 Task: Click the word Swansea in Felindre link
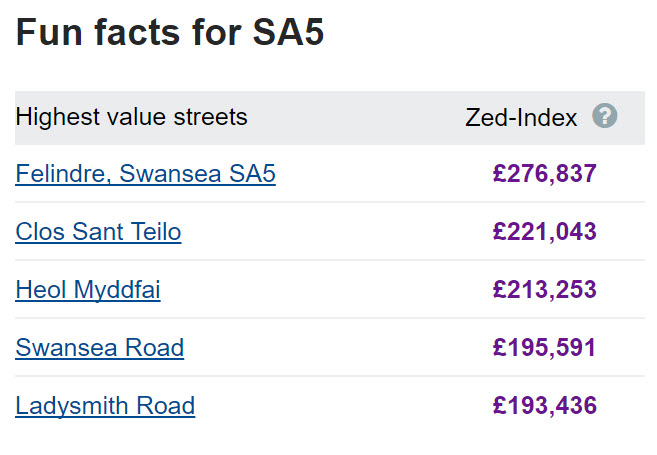click(170, 173)
